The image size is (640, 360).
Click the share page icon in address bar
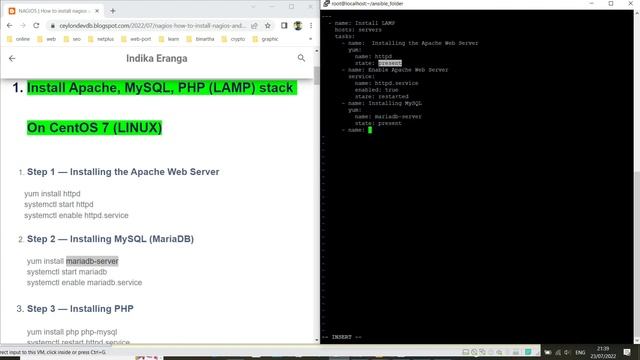254,26
